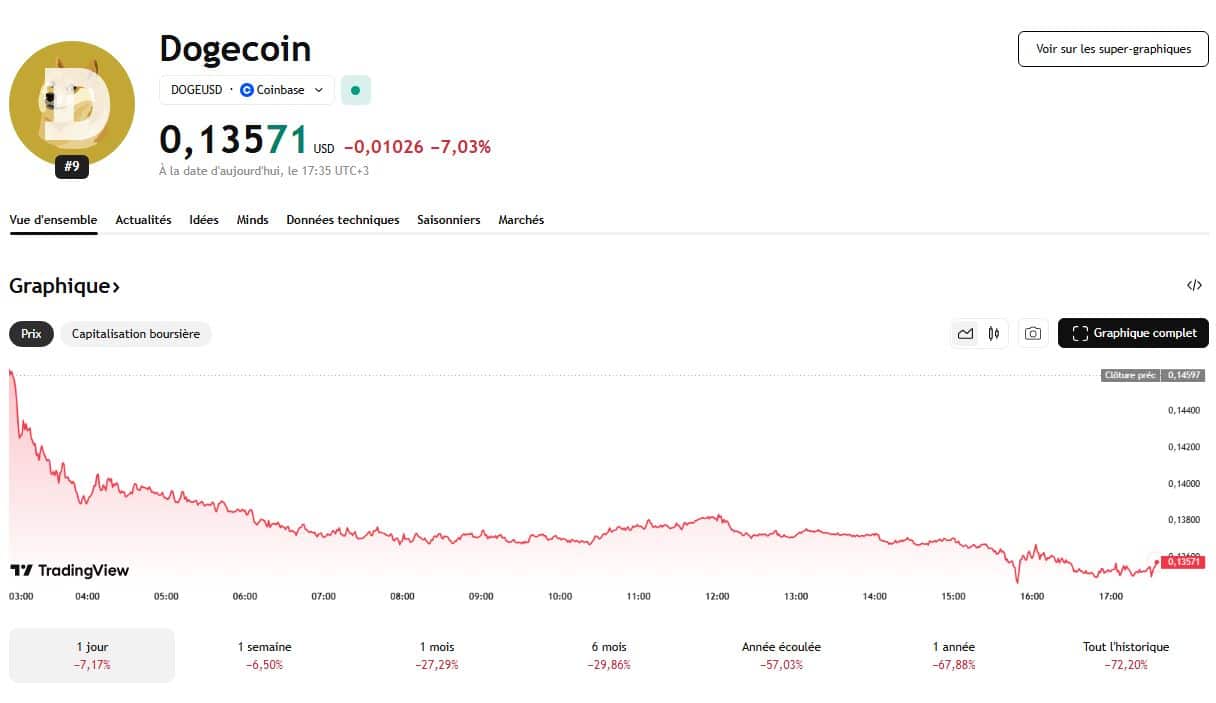Image resolution: width=1216 pixels, height=703 pixels.
Task: Open Graphique complet full chart
Action: pos(1132,333)
